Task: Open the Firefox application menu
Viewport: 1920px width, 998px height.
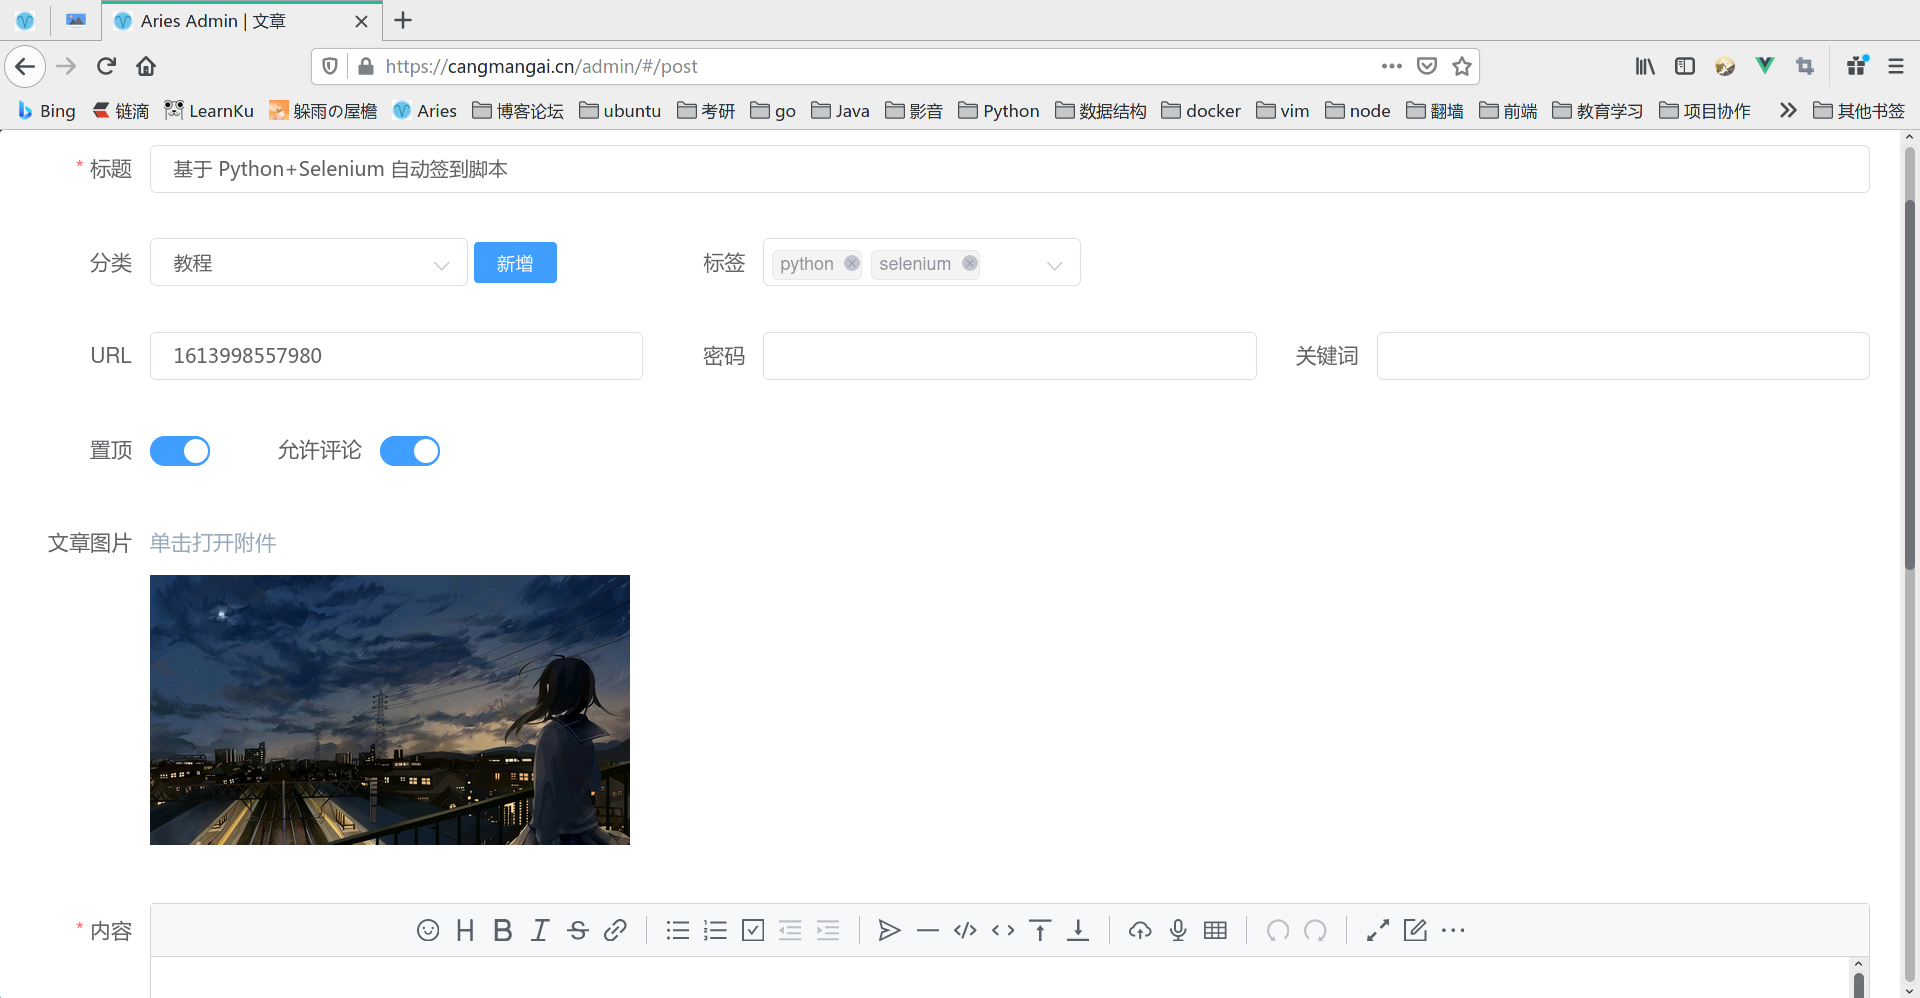Action: pos(1896,66)
